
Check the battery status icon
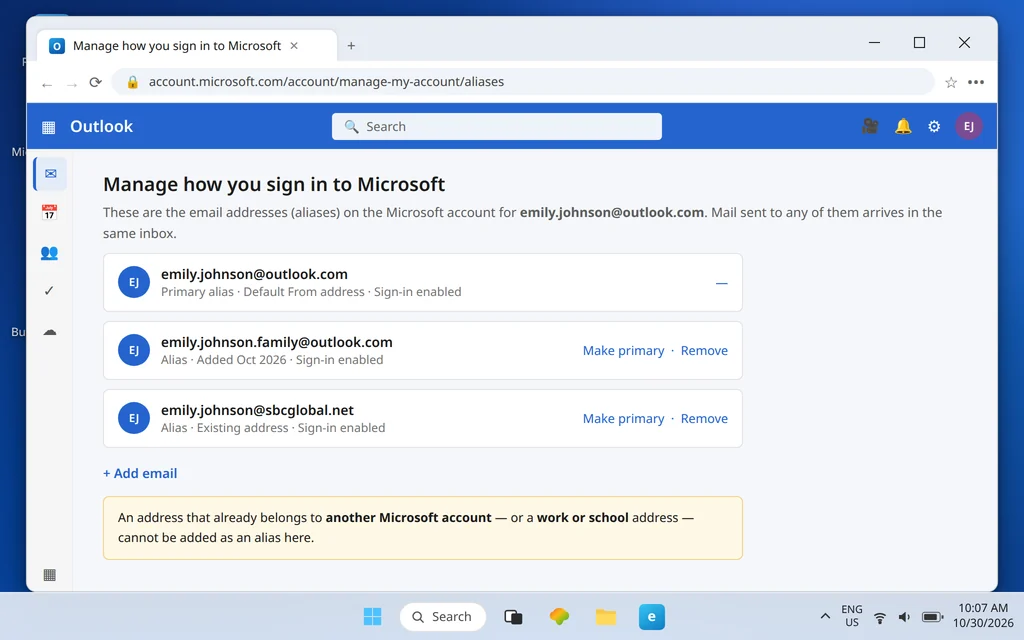[x=932, y=617]
